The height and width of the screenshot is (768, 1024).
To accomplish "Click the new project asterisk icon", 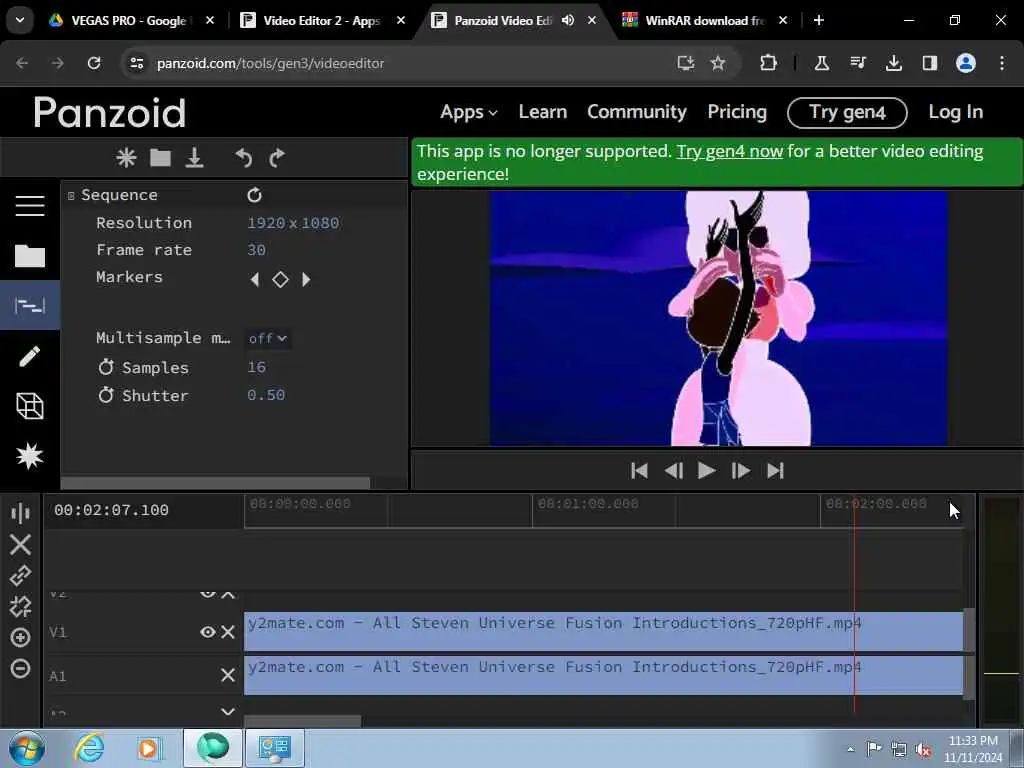I will coord(126,157).
